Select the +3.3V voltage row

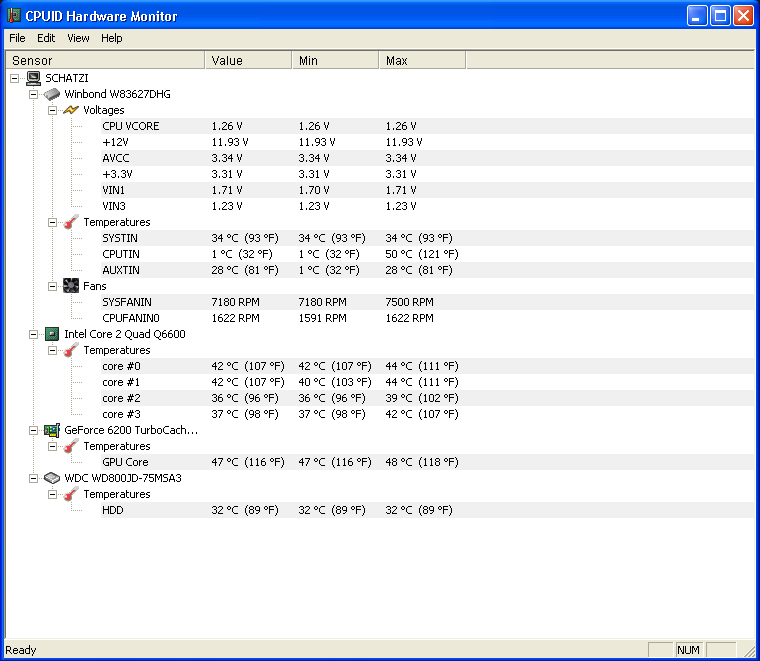pos(428,174)
